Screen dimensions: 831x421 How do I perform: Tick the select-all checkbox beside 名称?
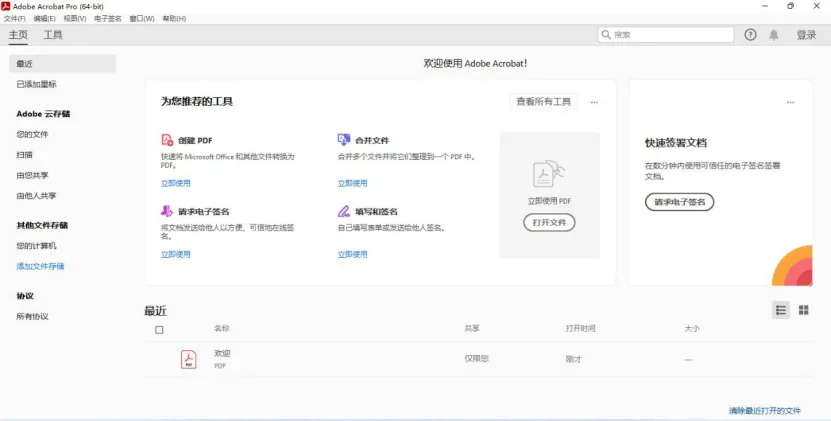(159, 330)
